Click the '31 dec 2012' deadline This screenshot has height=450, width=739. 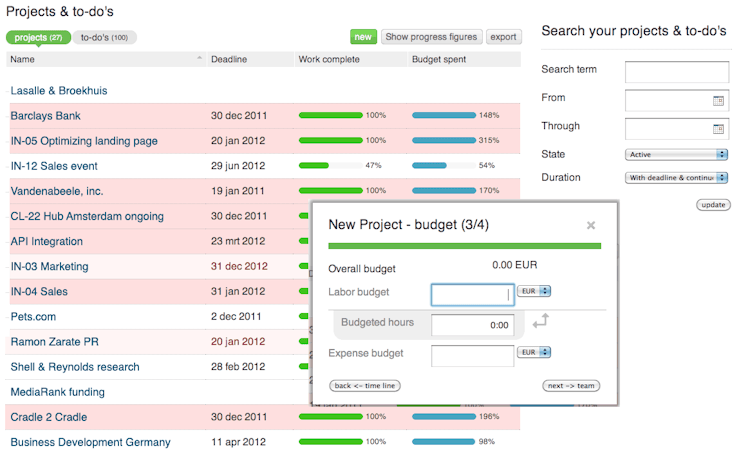pos(239,266)
